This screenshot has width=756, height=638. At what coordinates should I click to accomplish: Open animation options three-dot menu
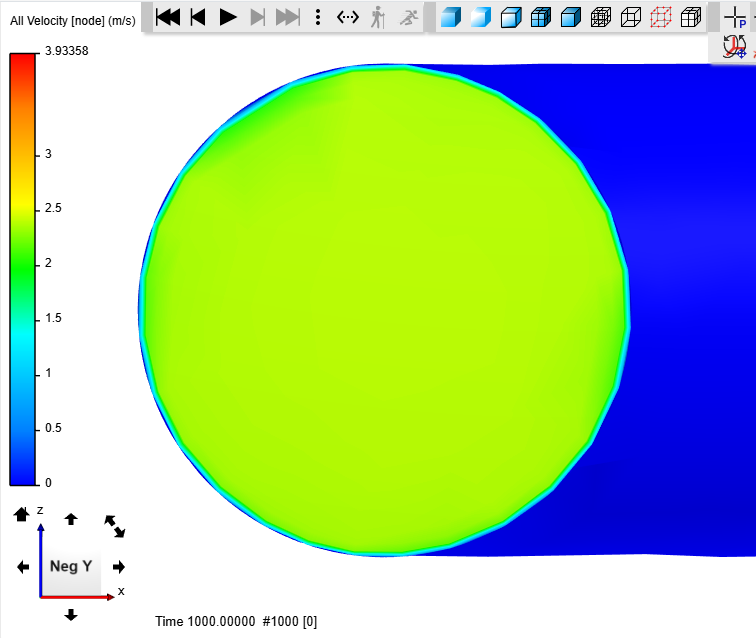pyautogui.click(x=318, y=17)
